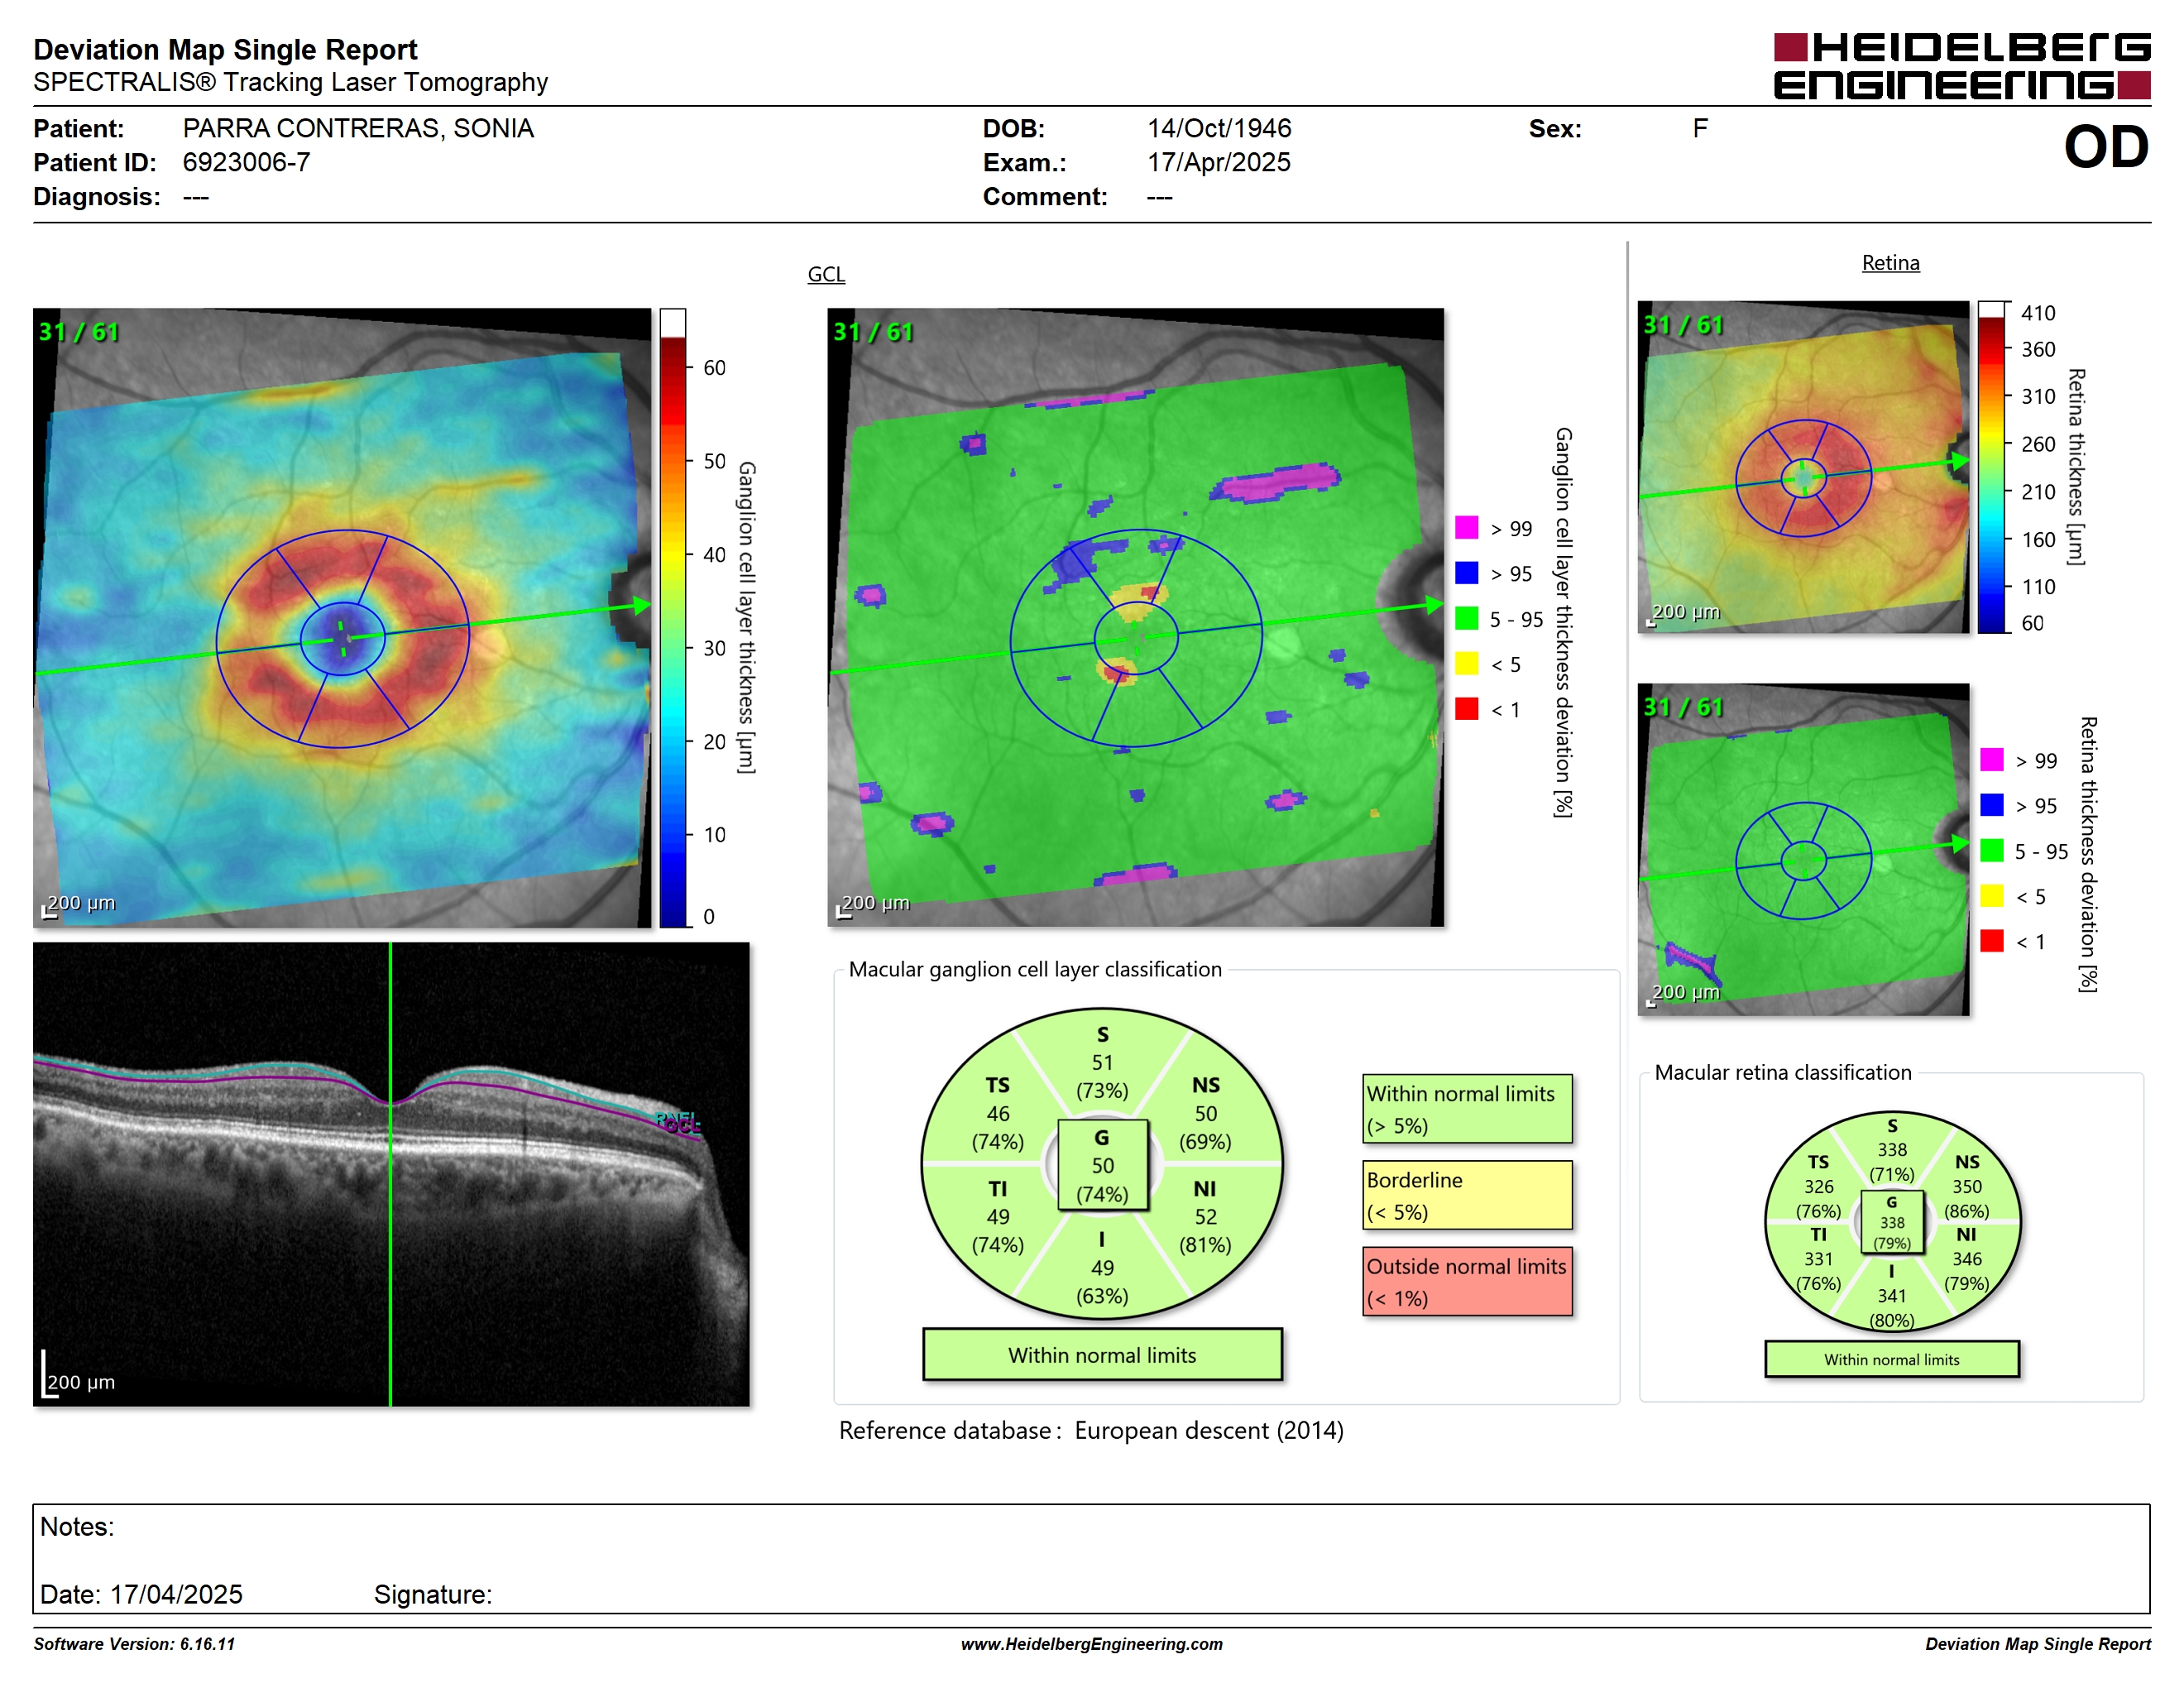The width and height of the screenshot is (2184, 1688).
Task: Click DOB value 14/Oct/1946
Action: (x=1219, y=128)
